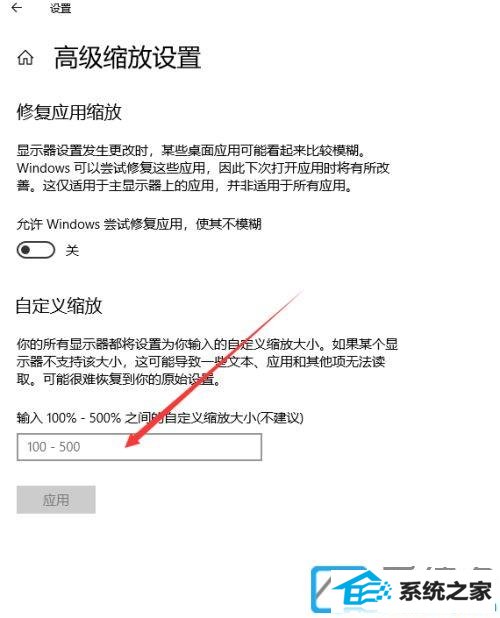Select the 高级缩放设置 page heading
This screenshot has width=500, height=618.
(x=127, y=58)
